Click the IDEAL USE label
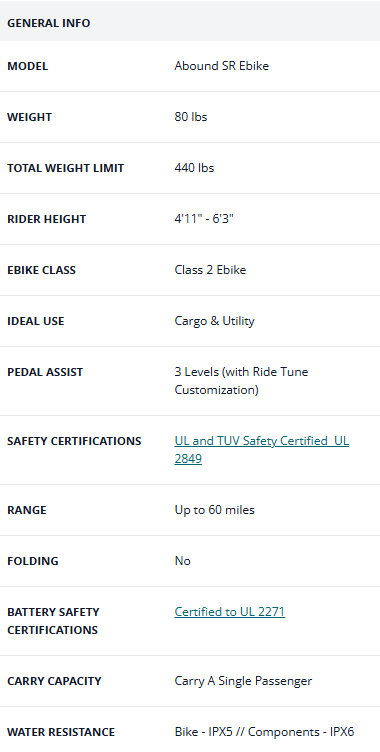This screenshot has width=380, height=752. (36, 321)
